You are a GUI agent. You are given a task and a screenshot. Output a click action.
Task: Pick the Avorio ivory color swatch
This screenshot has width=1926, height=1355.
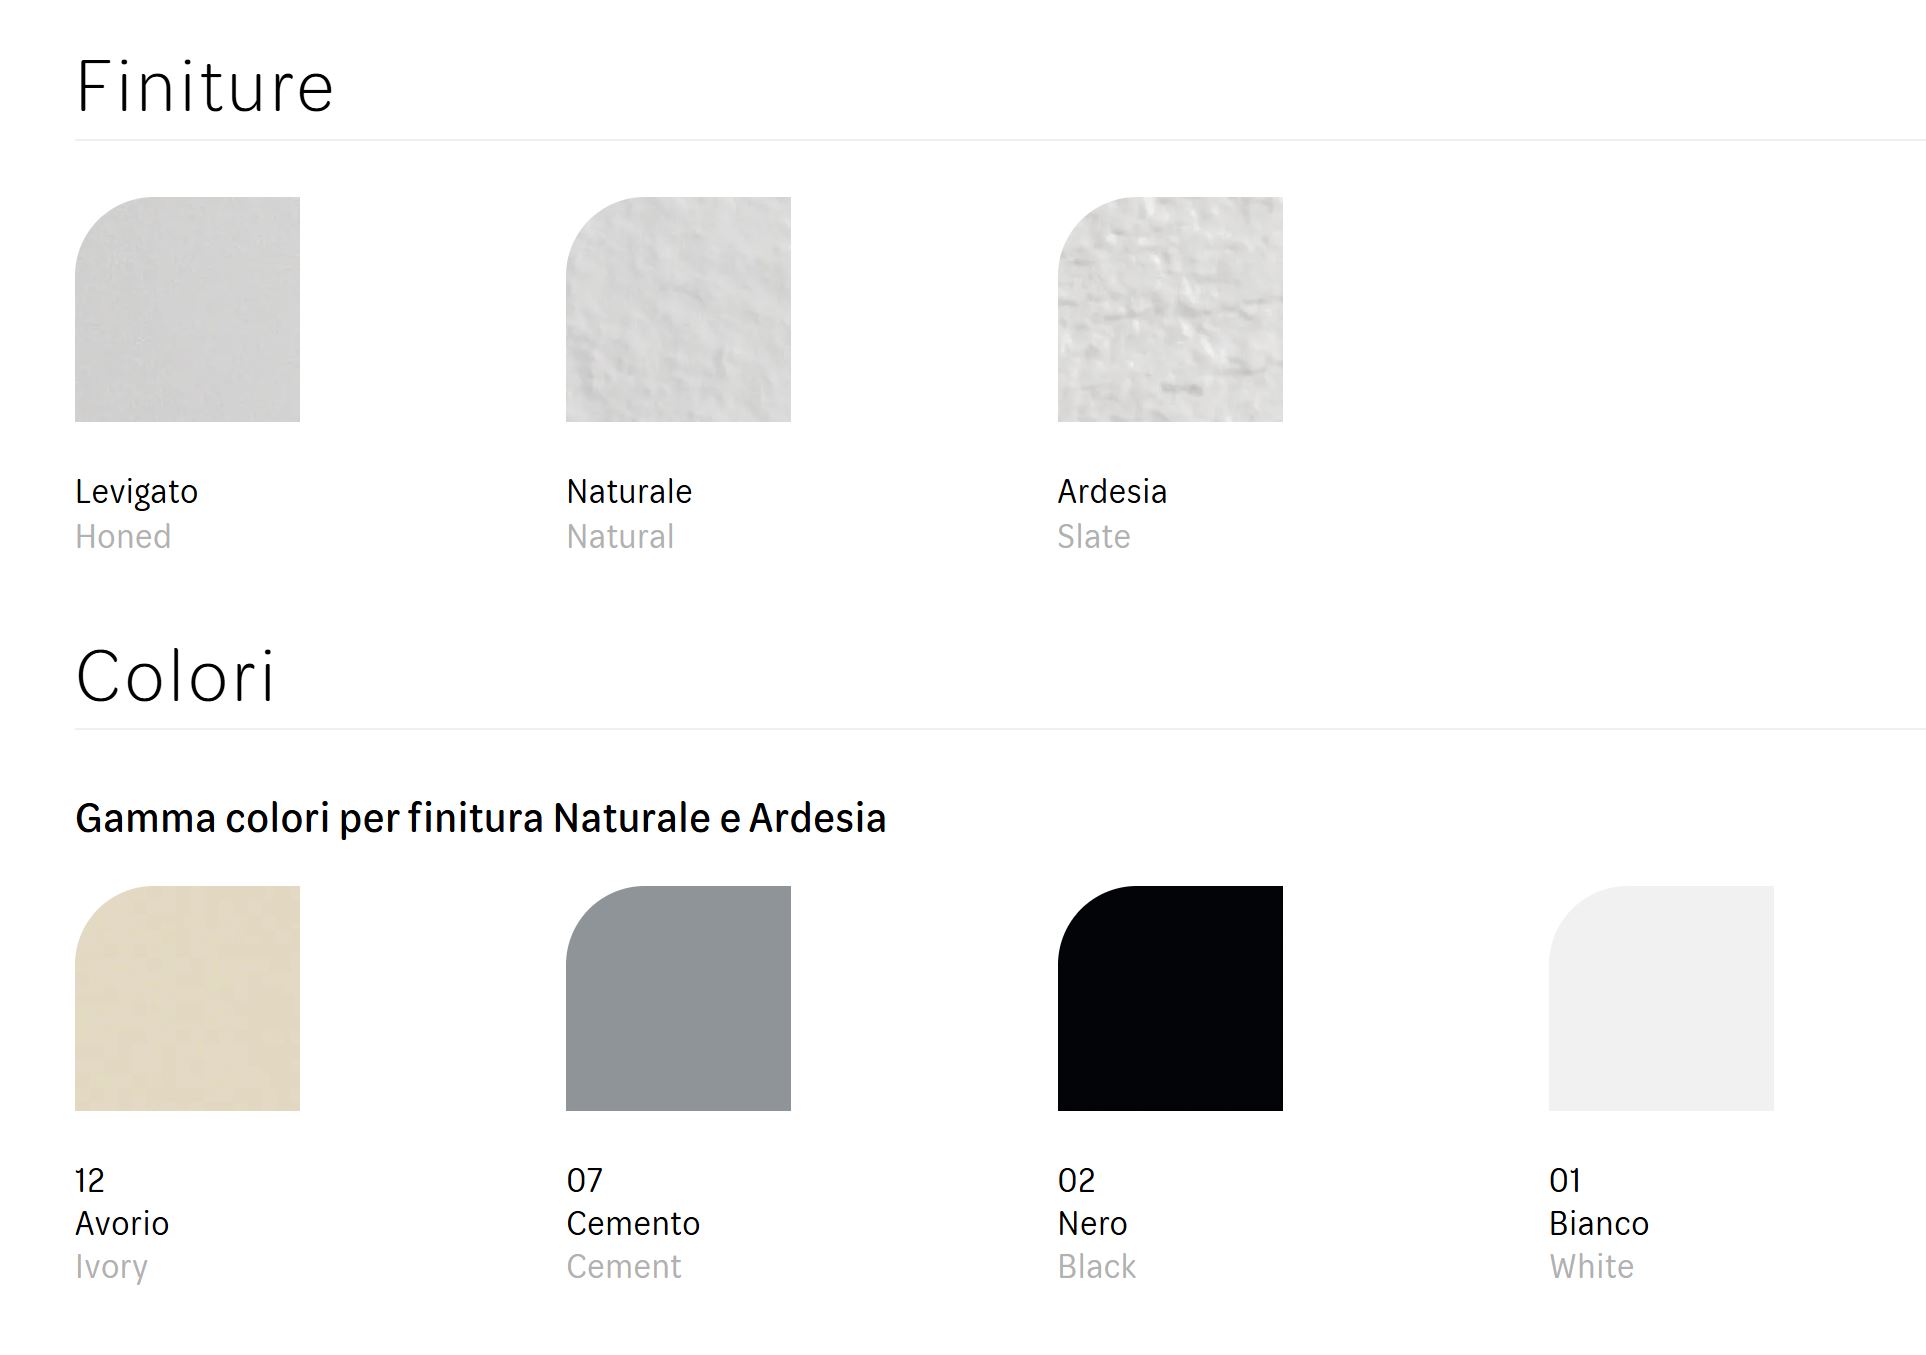pos(187,998)
